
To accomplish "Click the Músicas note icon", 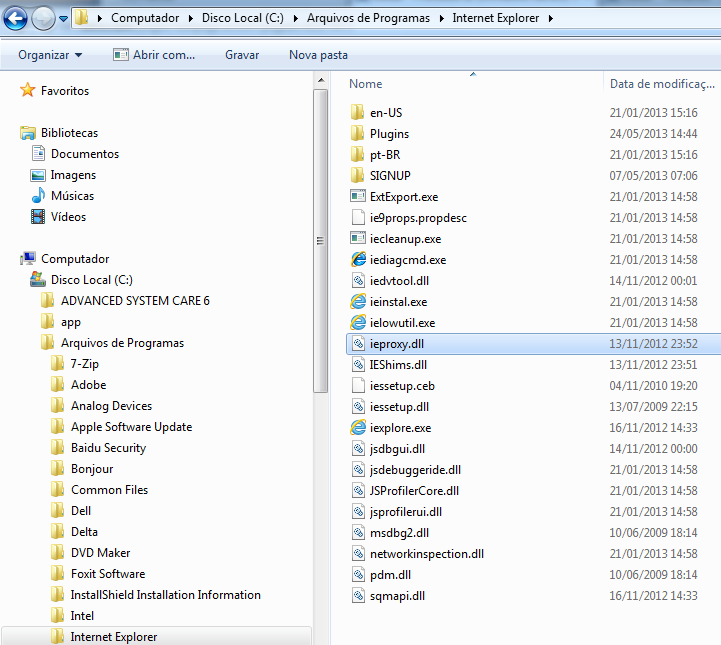I will [x=38, y=195].
